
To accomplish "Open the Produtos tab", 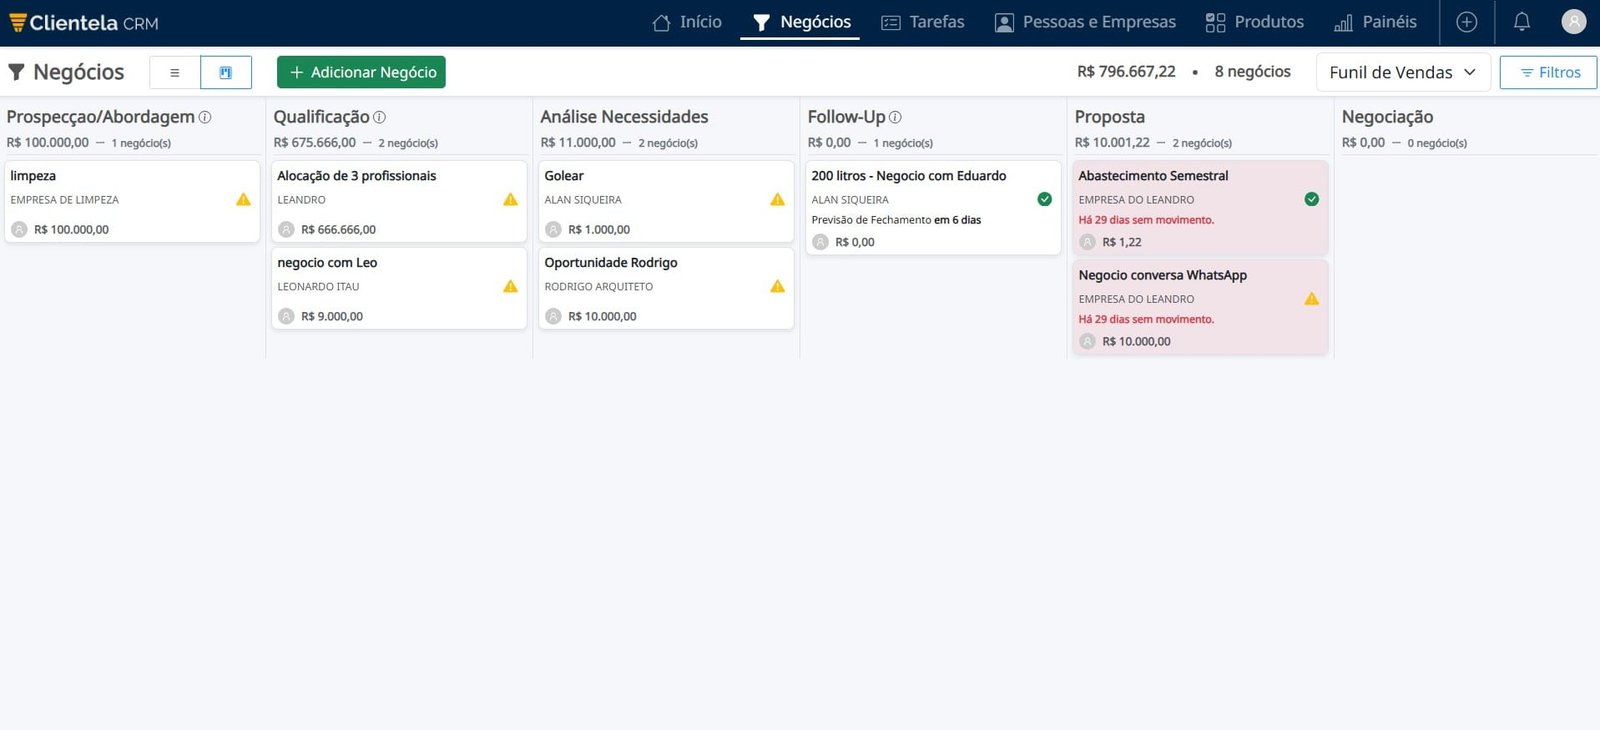I will point(1255,22).
